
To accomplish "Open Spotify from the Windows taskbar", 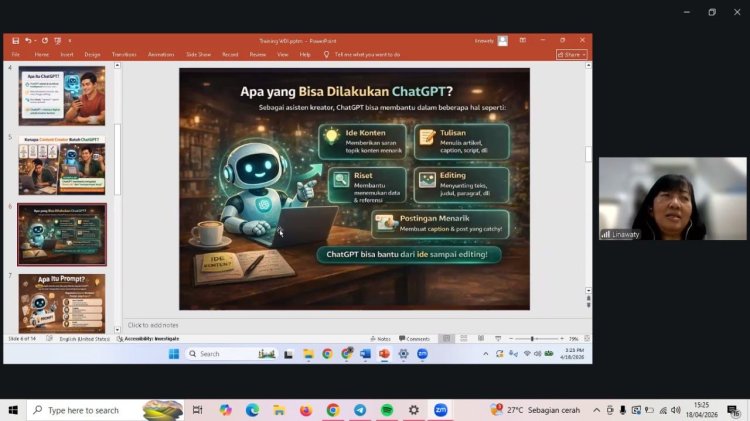I will [x=387, y=410].
